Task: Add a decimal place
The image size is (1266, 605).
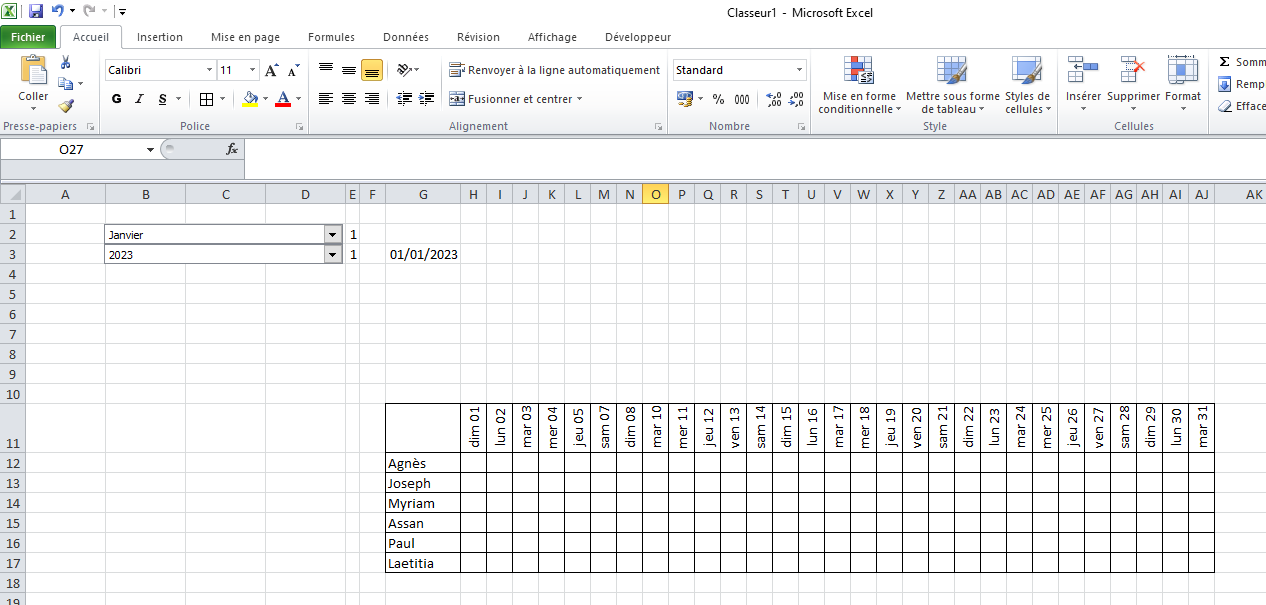Action: (x=774, y=99)
